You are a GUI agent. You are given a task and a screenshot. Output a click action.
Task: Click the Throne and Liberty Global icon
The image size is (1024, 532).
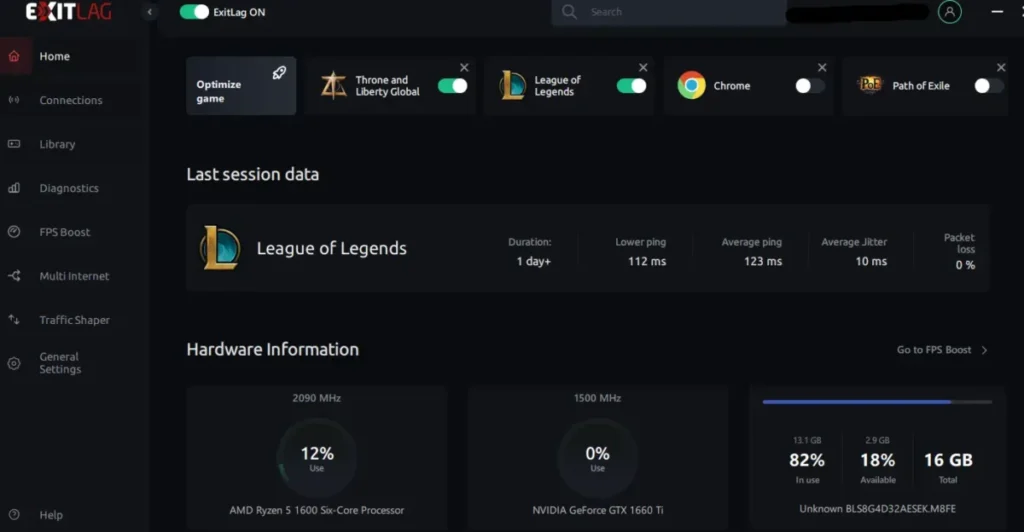334,86
